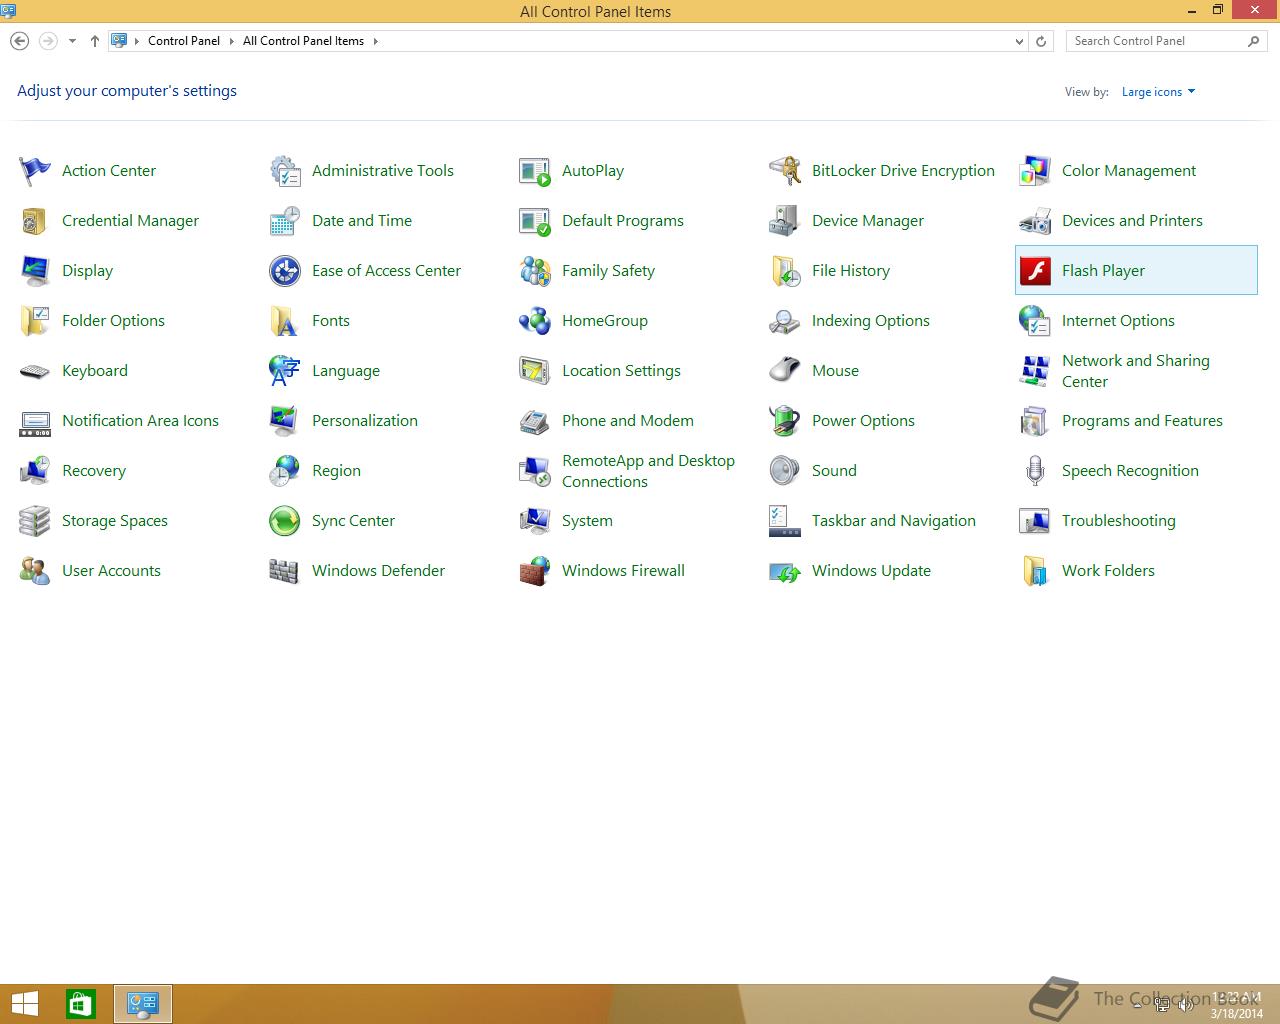Click the Indexing Options magnifier icon
Image resolution: width=1280 pixels, height=1024 pixels.
tap(785, 321)
